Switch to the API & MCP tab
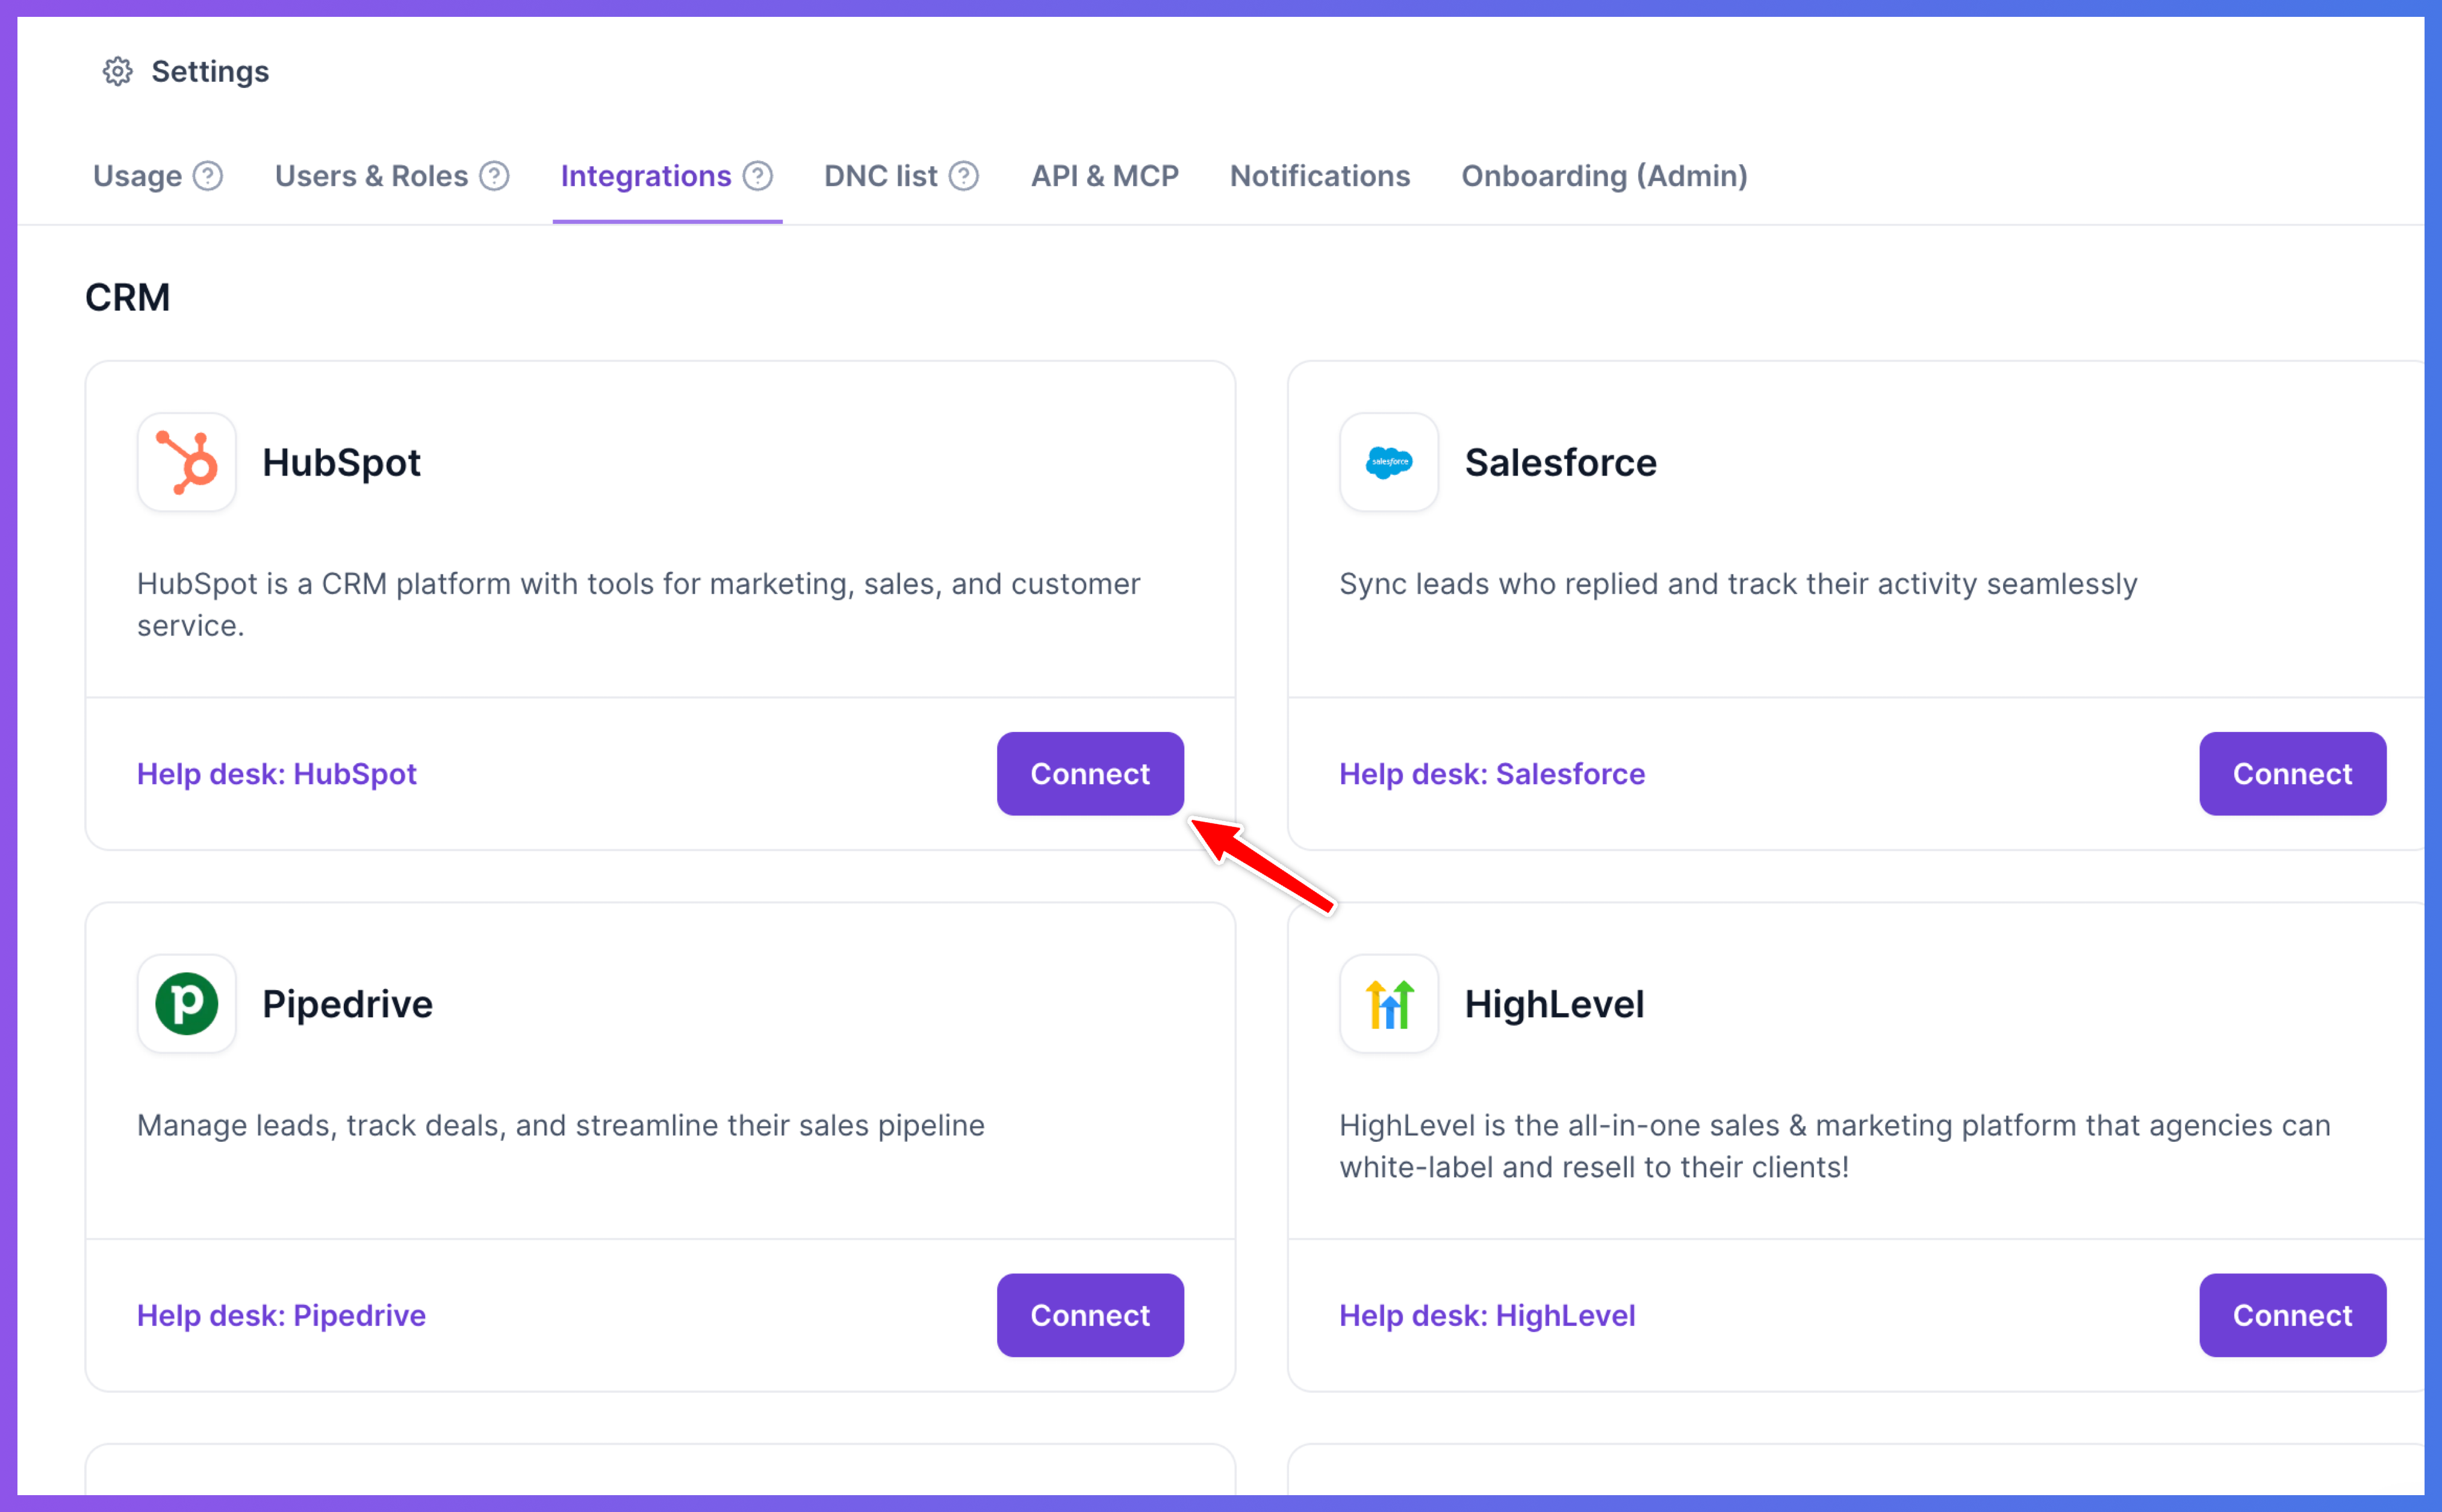The width and height of the screenshot is (2442, 1512). click(x=1105, y=176)
